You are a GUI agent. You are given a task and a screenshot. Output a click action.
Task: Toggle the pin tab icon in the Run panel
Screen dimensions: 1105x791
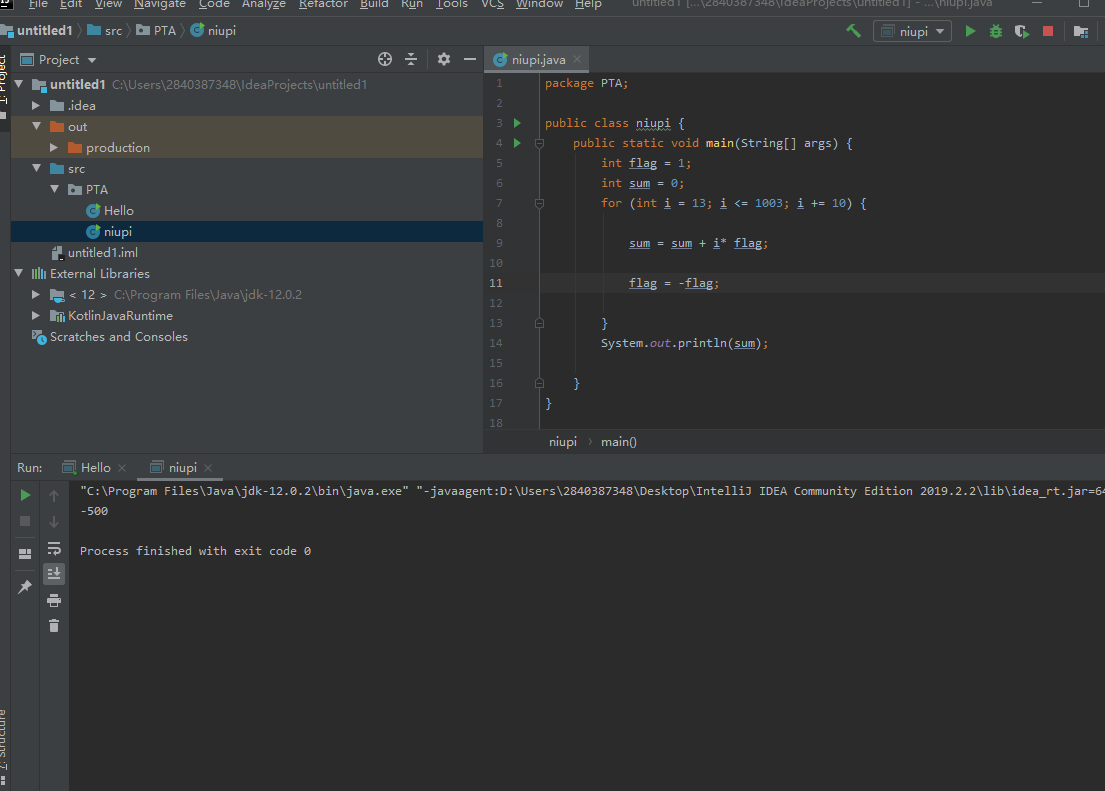pyautogui.click(x=25, y=587)
